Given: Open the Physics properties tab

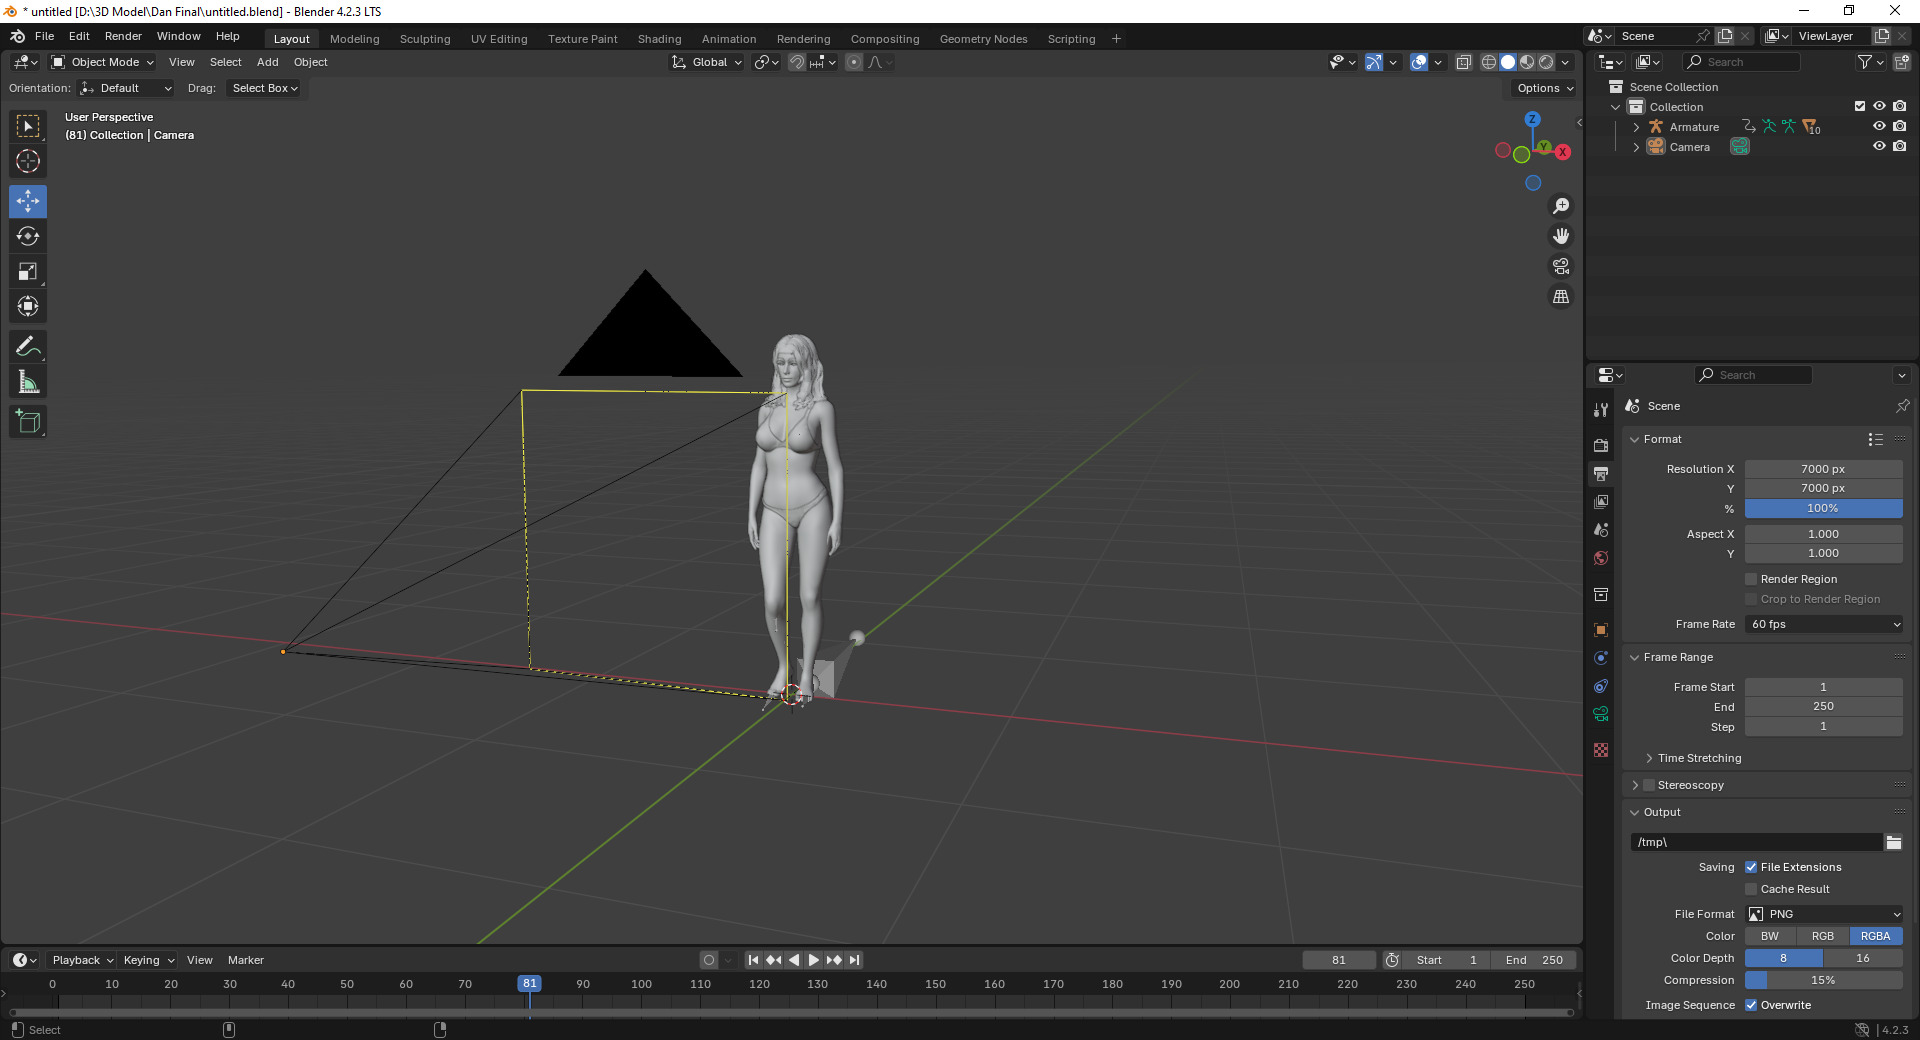Looking at the screenshot, I should (x=1601, y=658).
